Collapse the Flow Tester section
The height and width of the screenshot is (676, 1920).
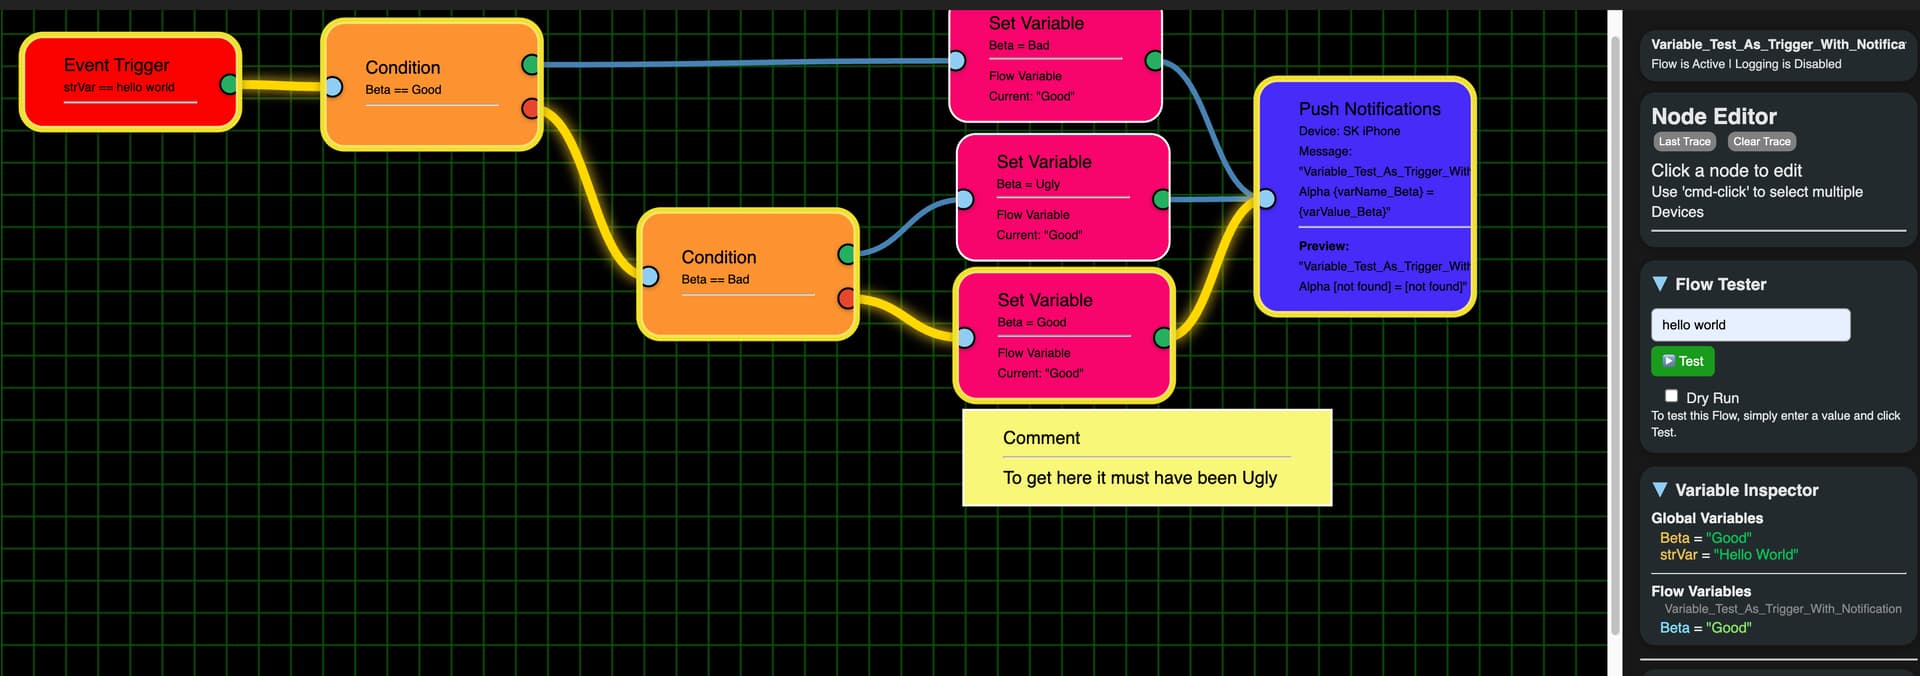tap(1660, 284)
